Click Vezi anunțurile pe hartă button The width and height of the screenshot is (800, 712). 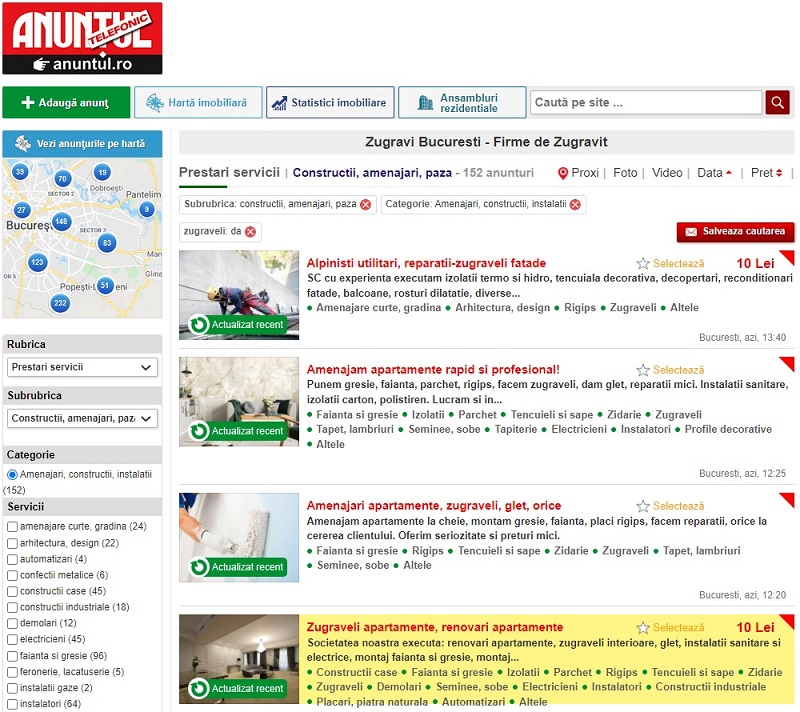82,144
